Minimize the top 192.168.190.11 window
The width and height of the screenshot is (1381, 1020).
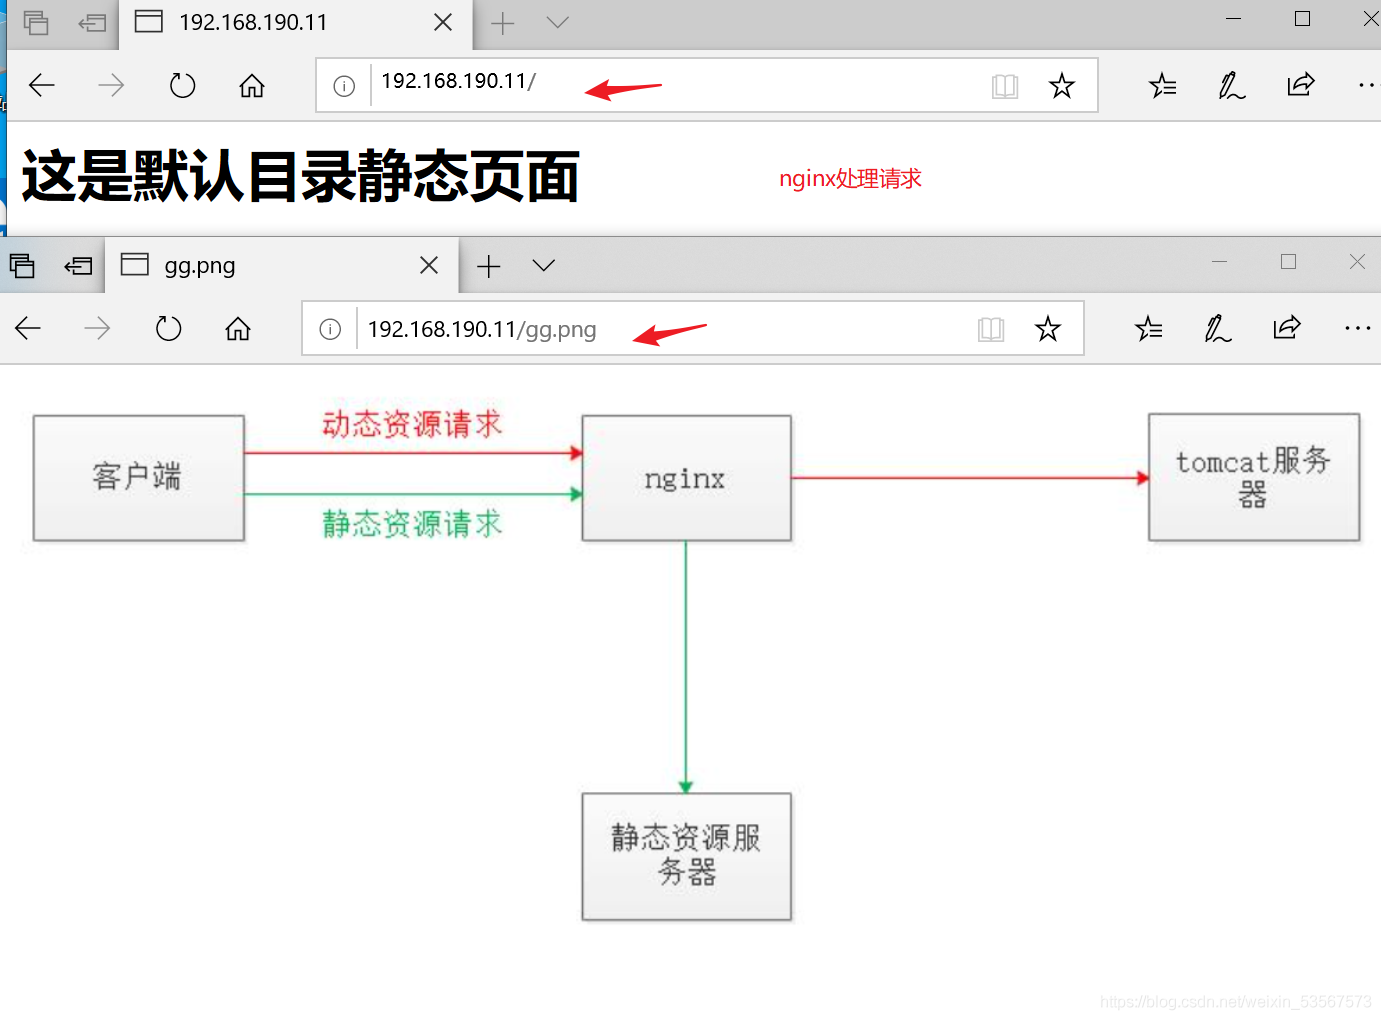pyautogui.click(x=1234, y=19)
